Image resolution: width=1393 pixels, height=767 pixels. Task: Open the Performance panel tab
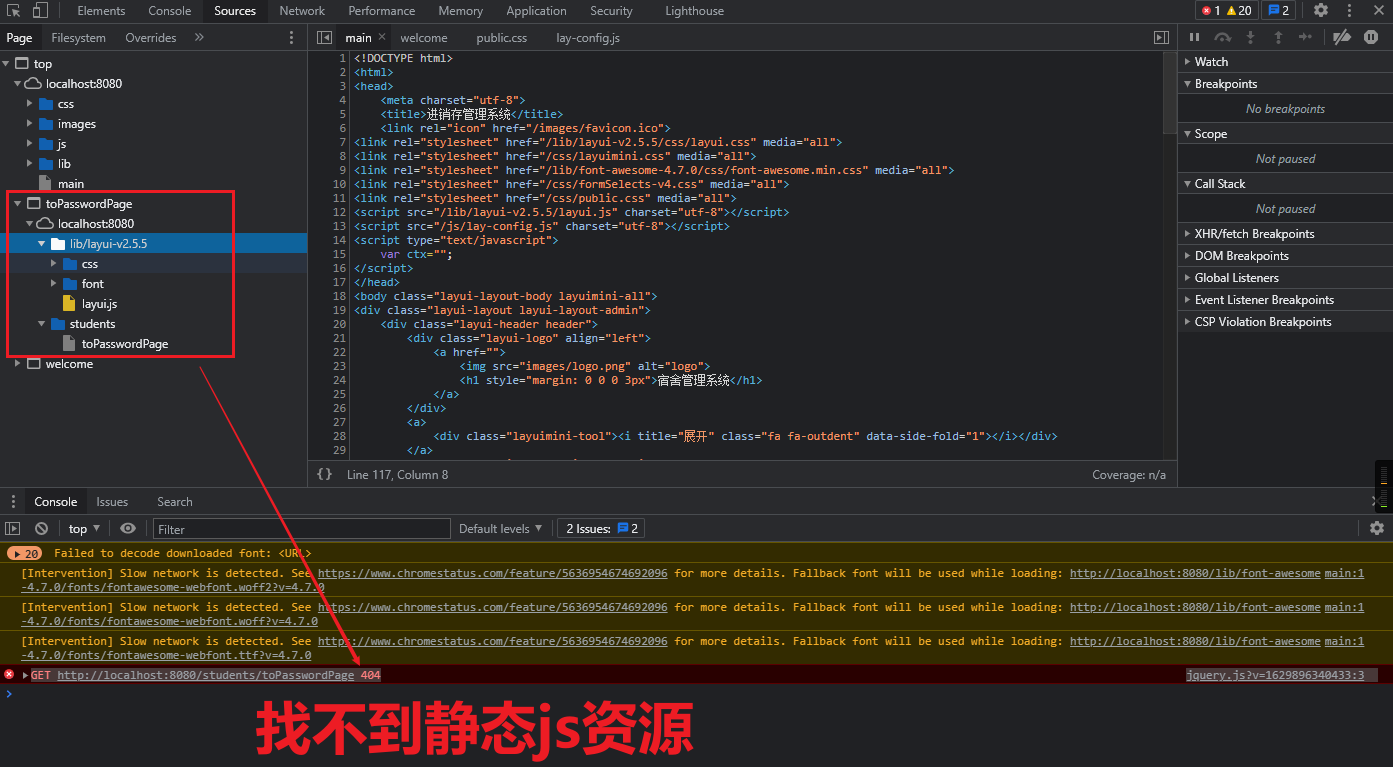point(381,11)
